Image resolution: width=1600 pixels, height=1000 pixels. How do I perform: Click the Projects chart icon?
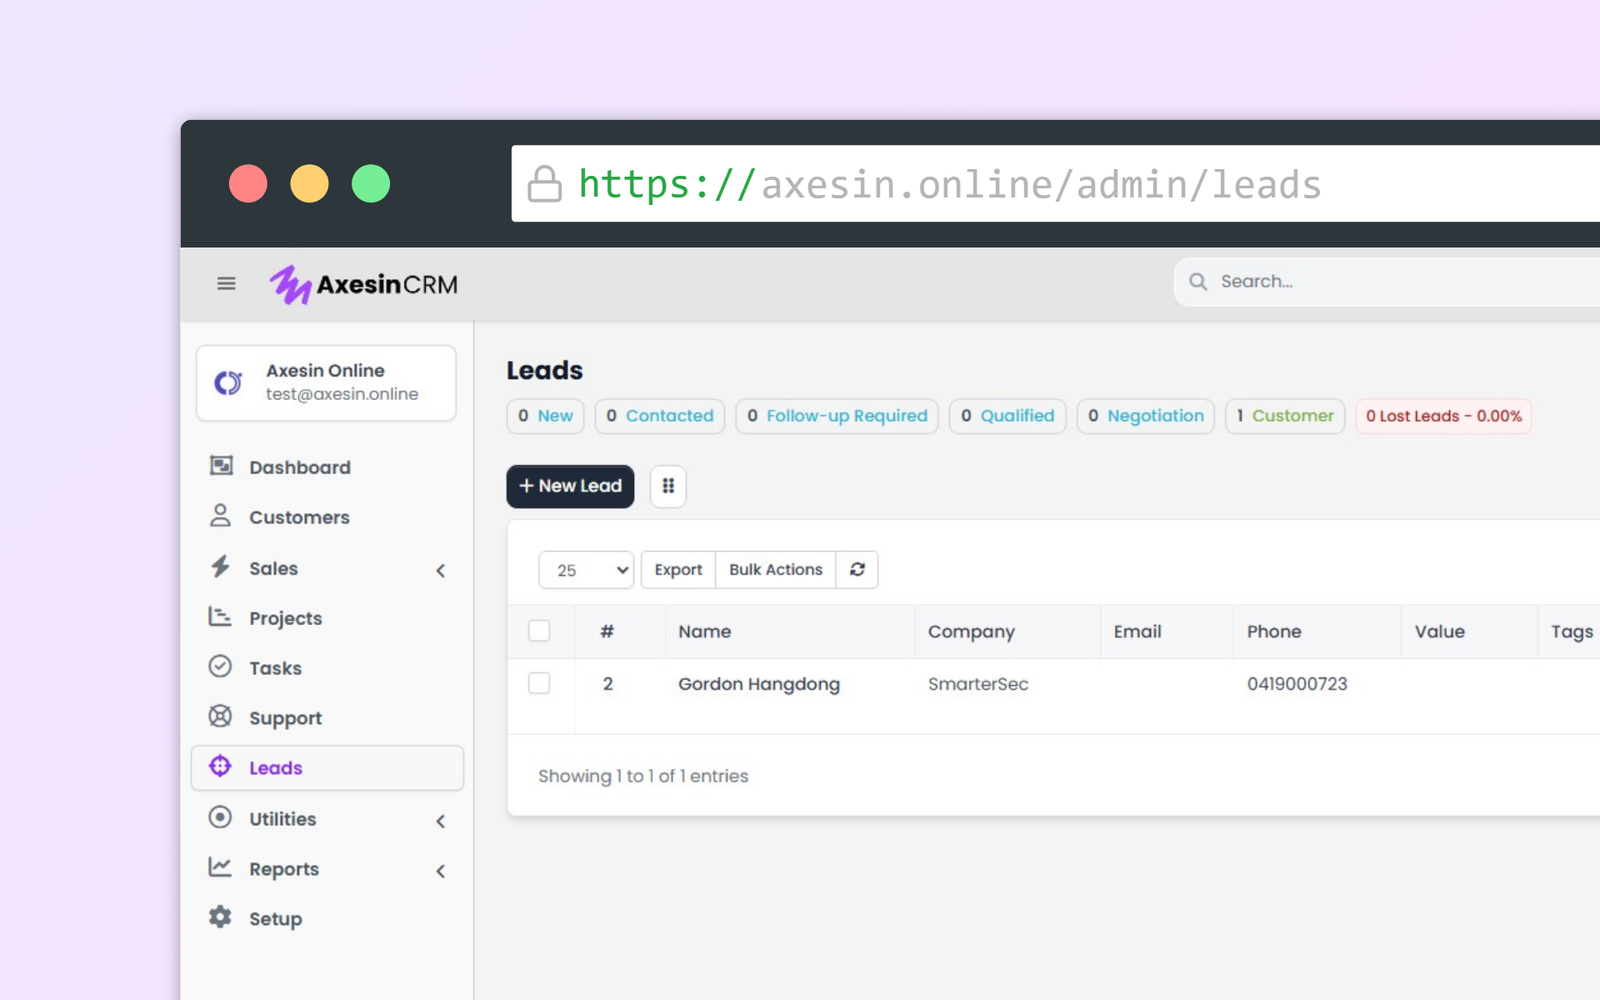pos(220,617)
